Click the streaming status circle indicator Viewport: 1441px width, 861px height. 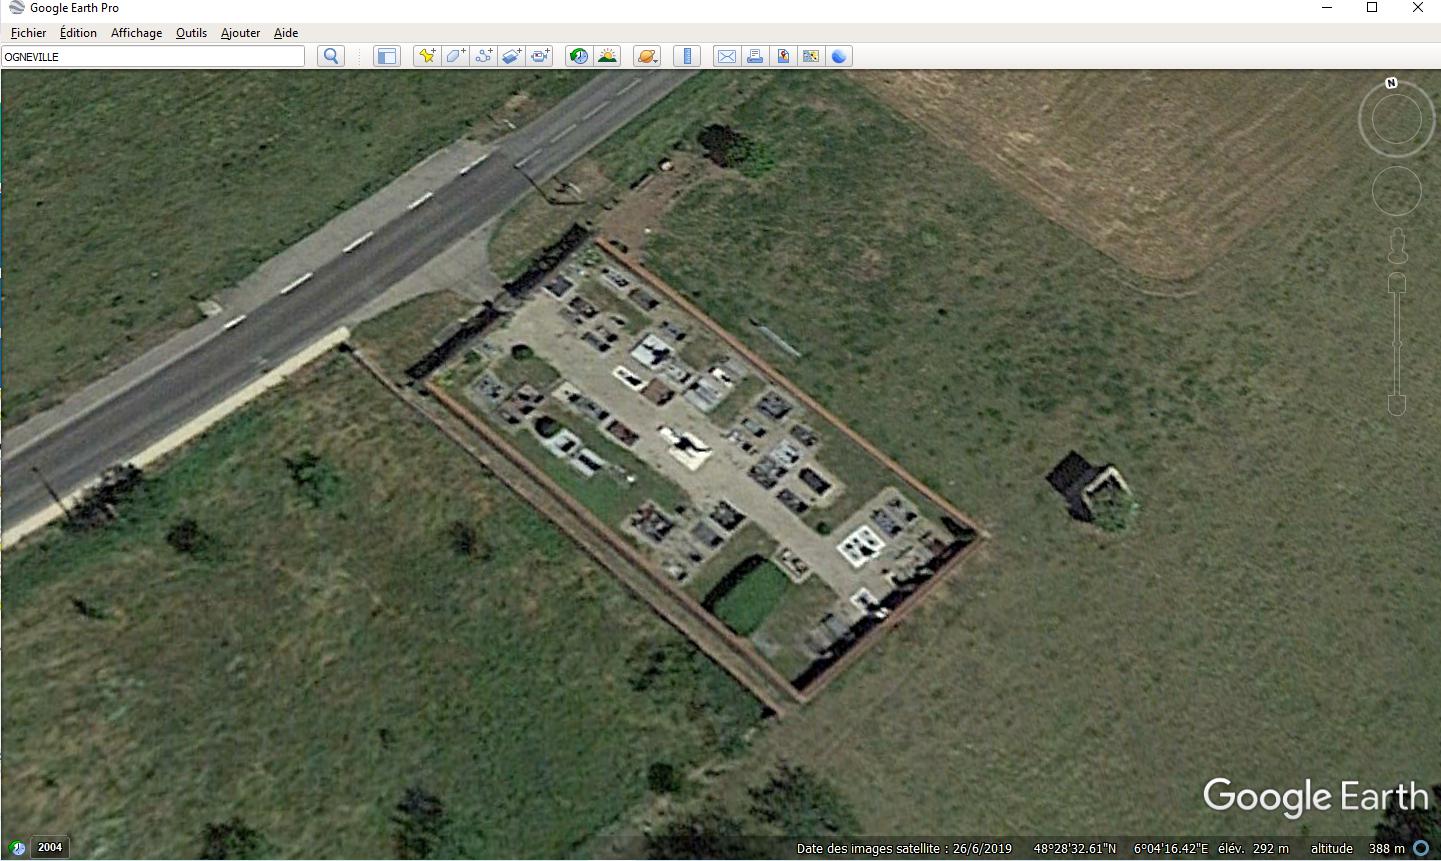(1421, 848)
